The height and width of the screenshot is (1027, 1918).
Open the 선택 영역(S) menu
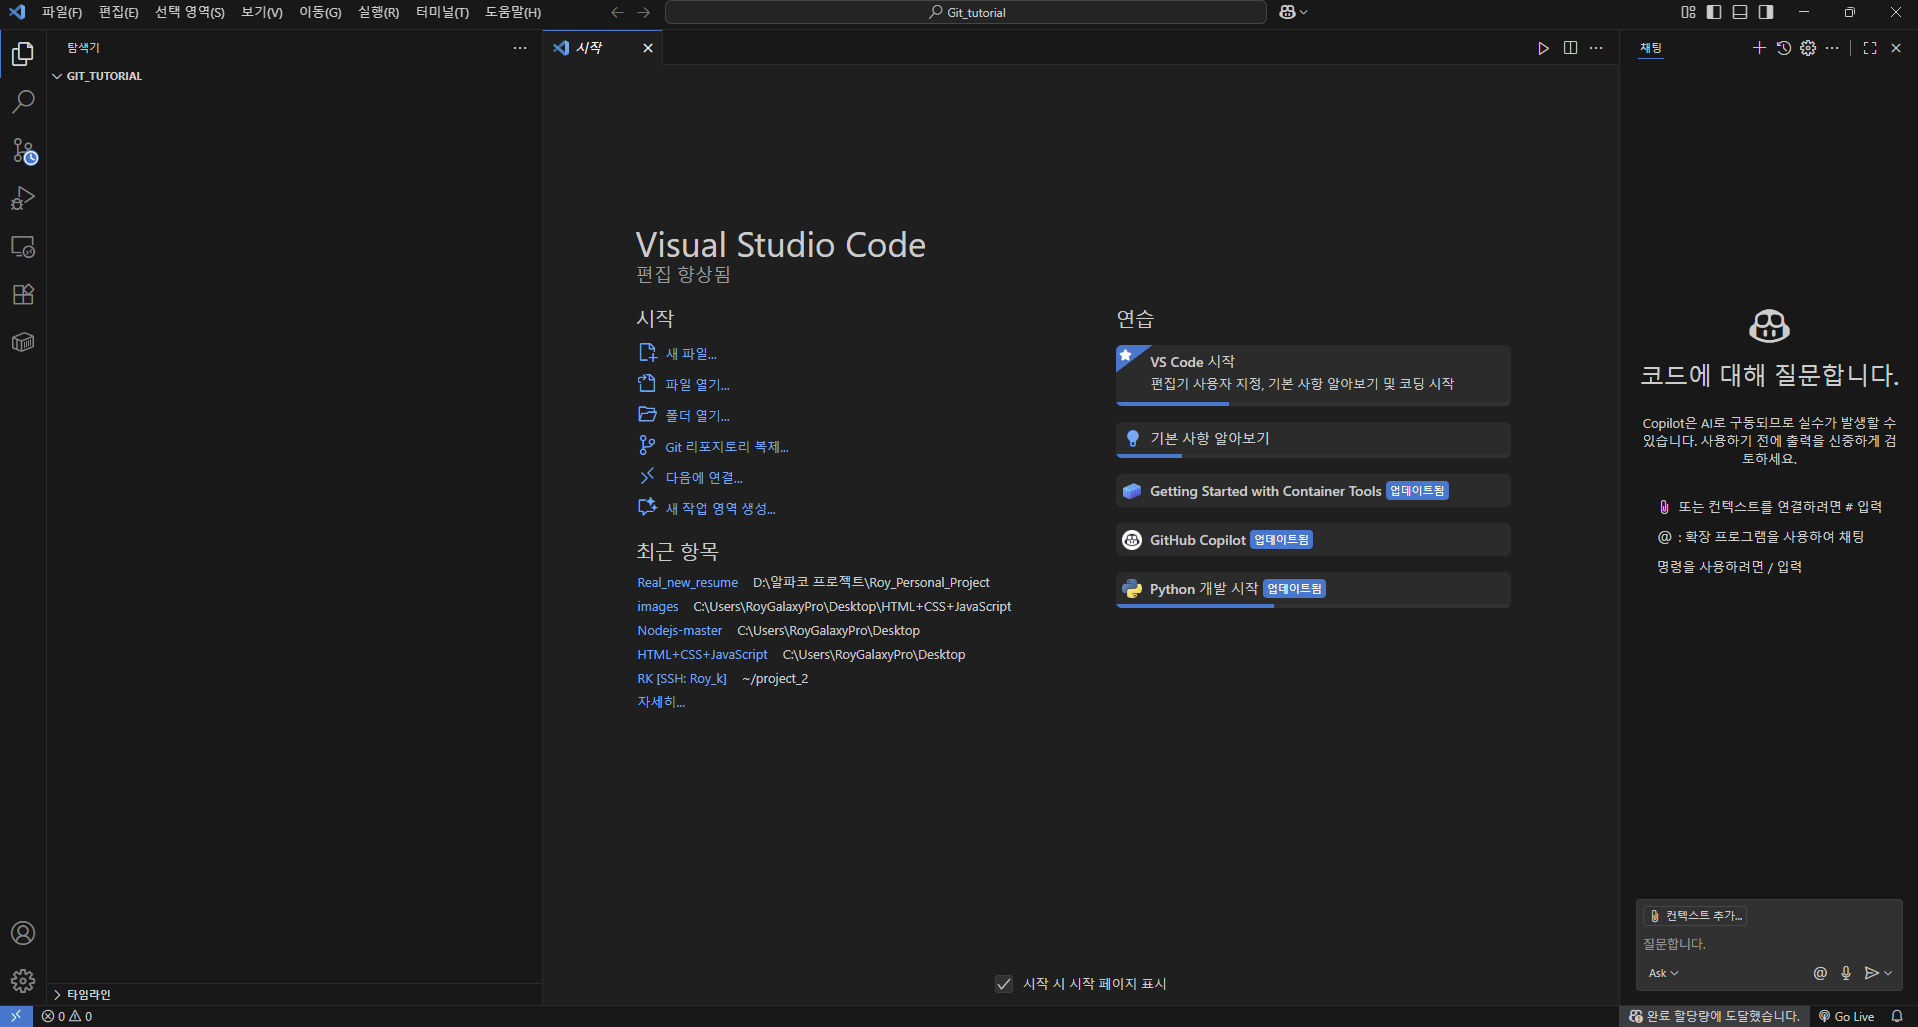(x=190, y=12)
